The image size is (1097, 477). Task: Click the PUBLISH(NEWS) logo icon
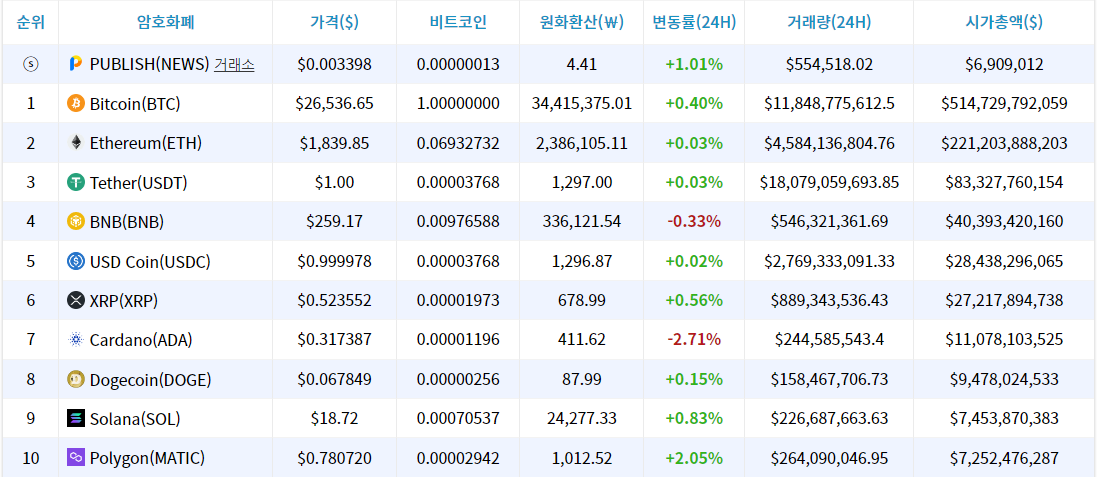pos(76,64)
